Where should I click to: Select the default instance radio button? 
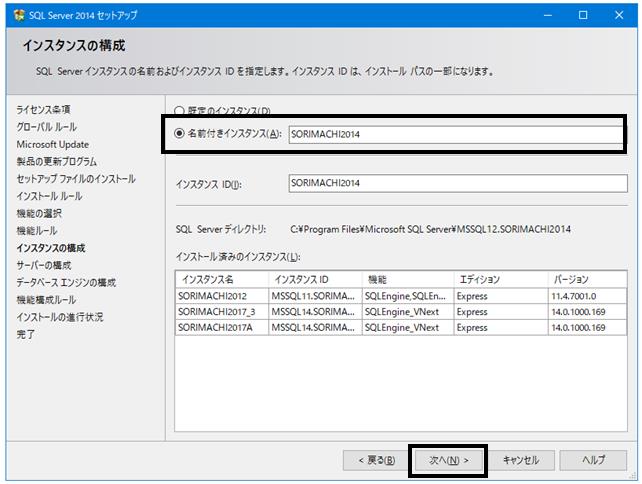tap(179, 111)
